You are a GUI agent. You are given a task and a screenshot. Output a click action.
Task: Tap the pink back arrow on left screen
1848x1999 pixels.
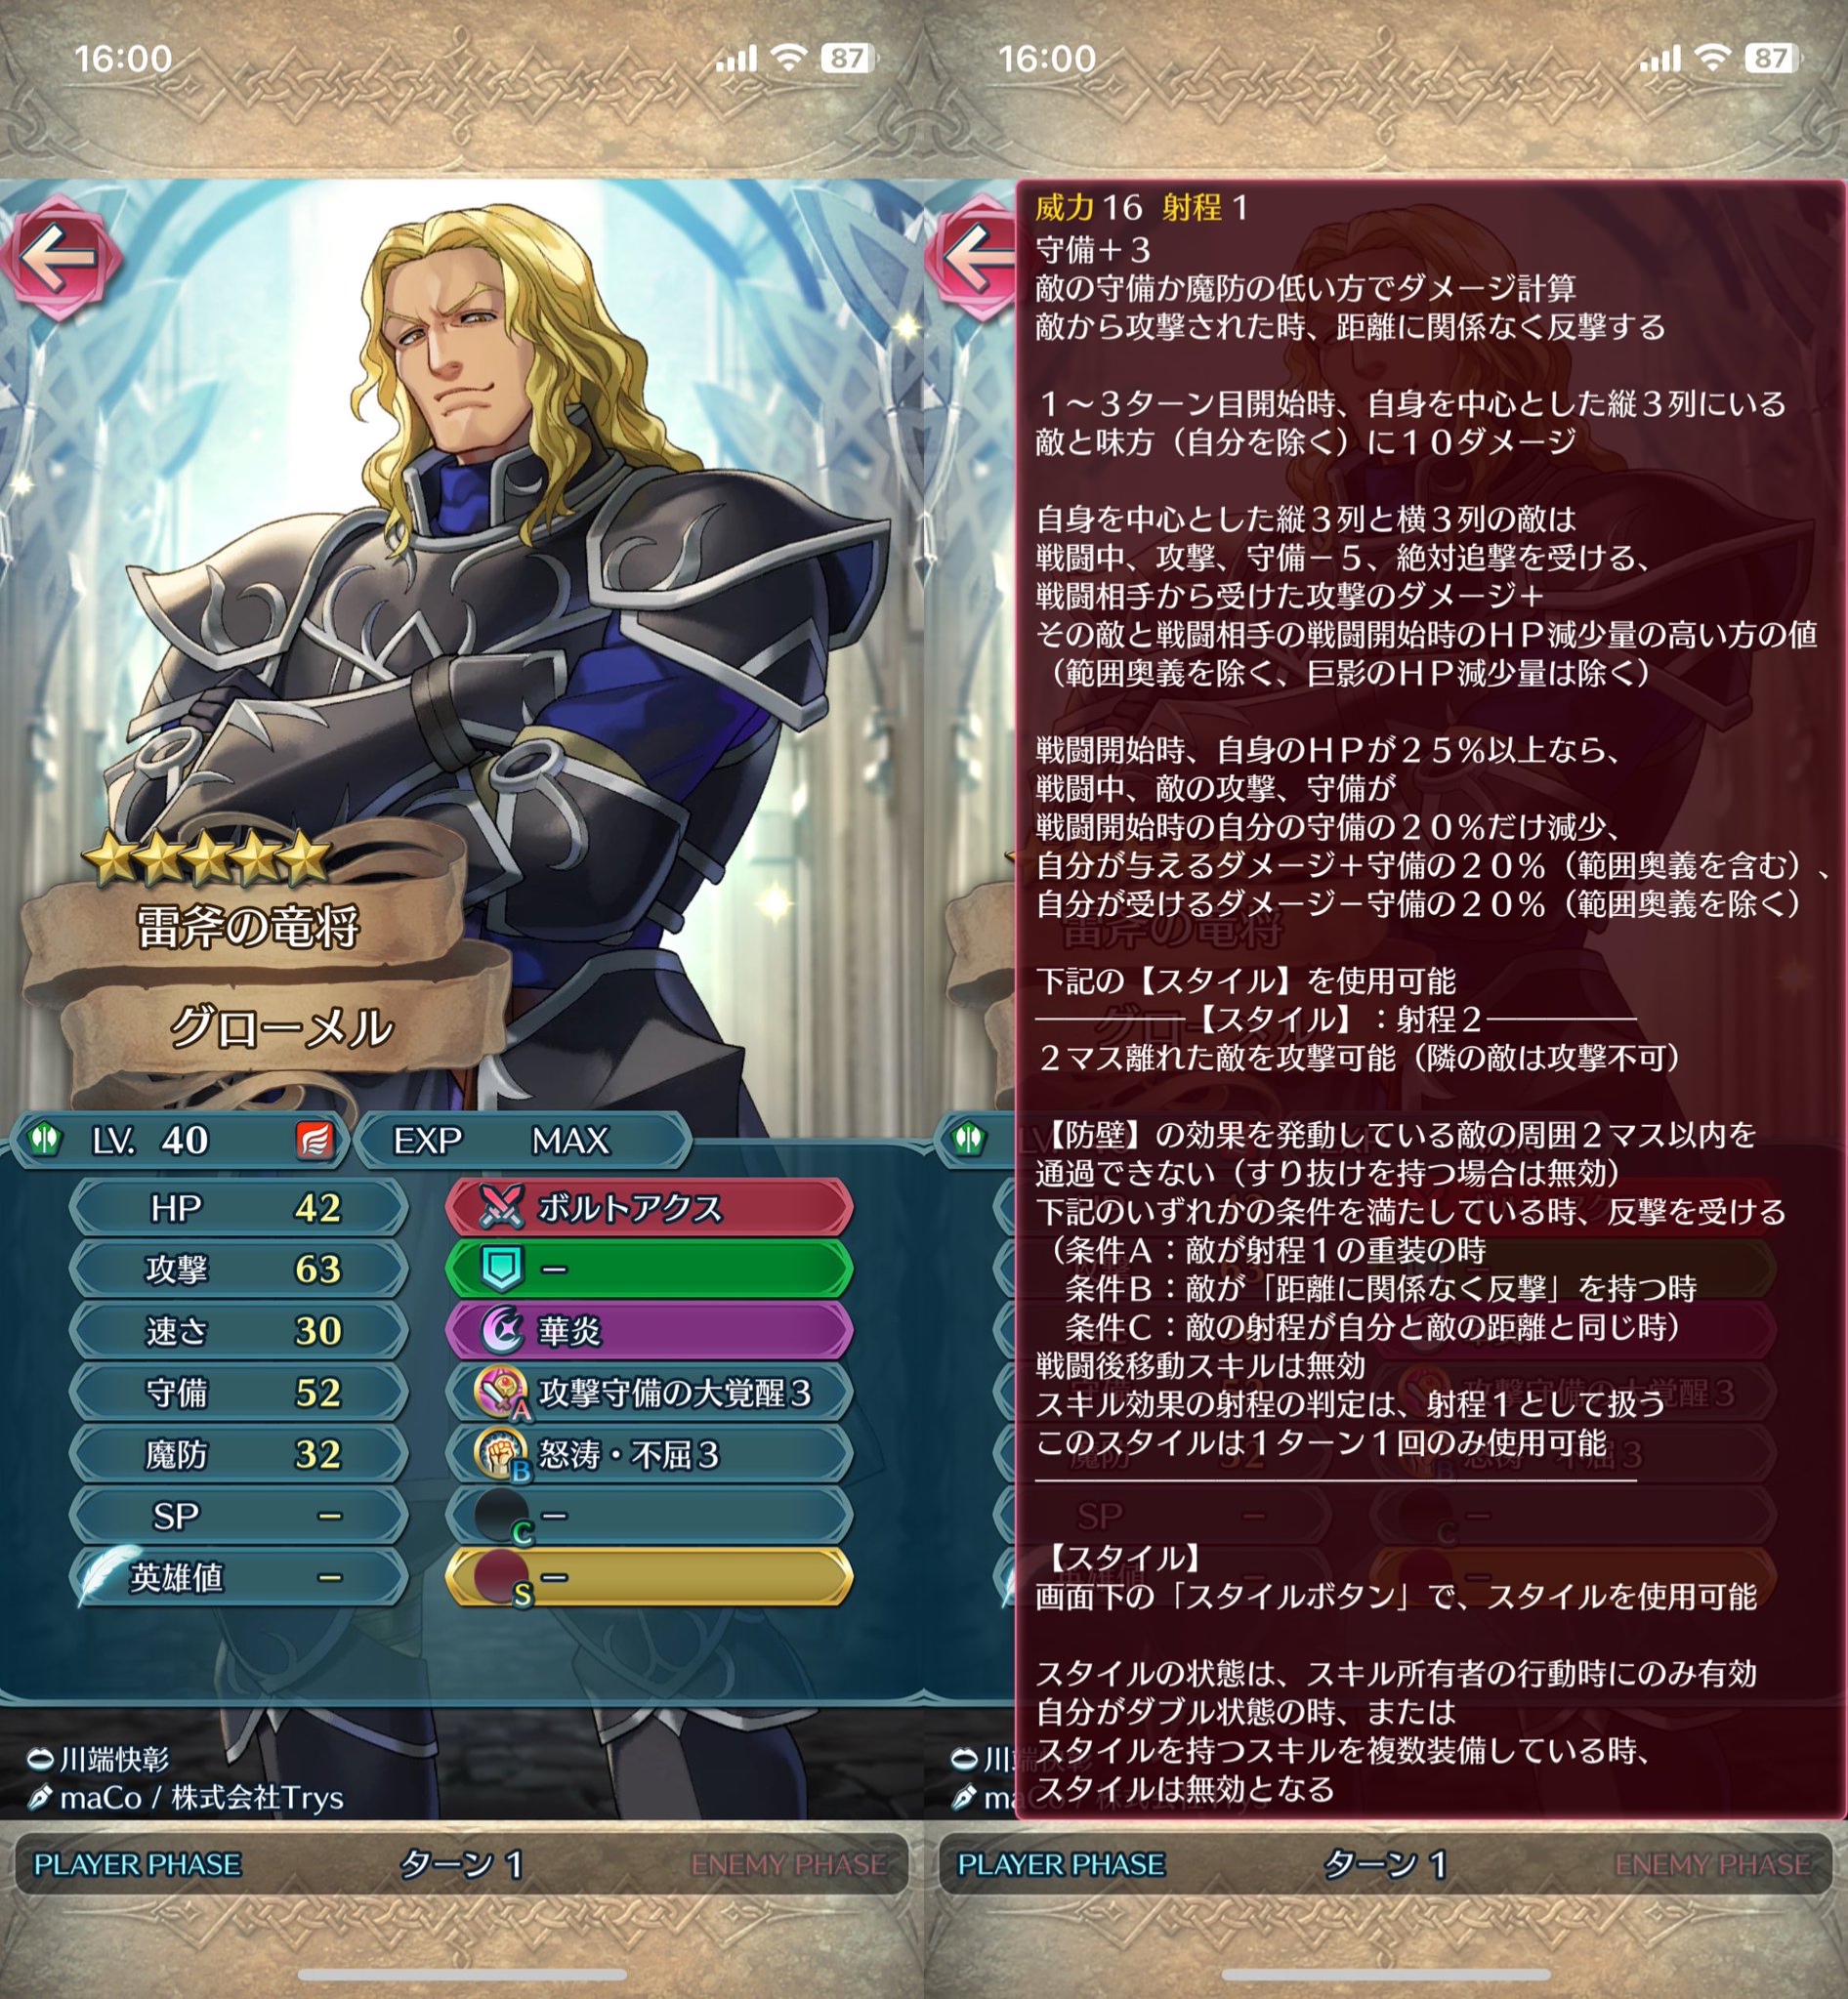tap(60, 258)
